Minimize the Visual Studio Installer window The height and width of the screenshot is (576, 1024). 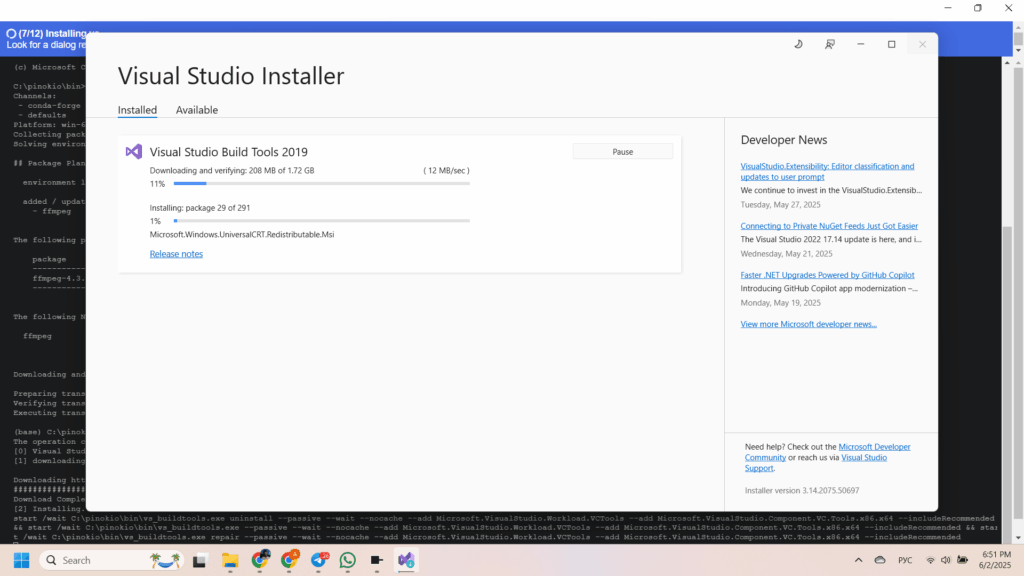[x=861, y=44]
